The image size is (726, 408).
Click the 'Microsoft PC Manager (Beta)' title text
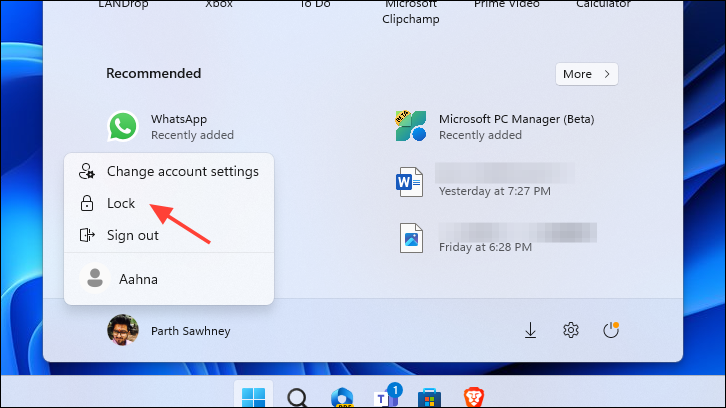click(x=516, y=119)
